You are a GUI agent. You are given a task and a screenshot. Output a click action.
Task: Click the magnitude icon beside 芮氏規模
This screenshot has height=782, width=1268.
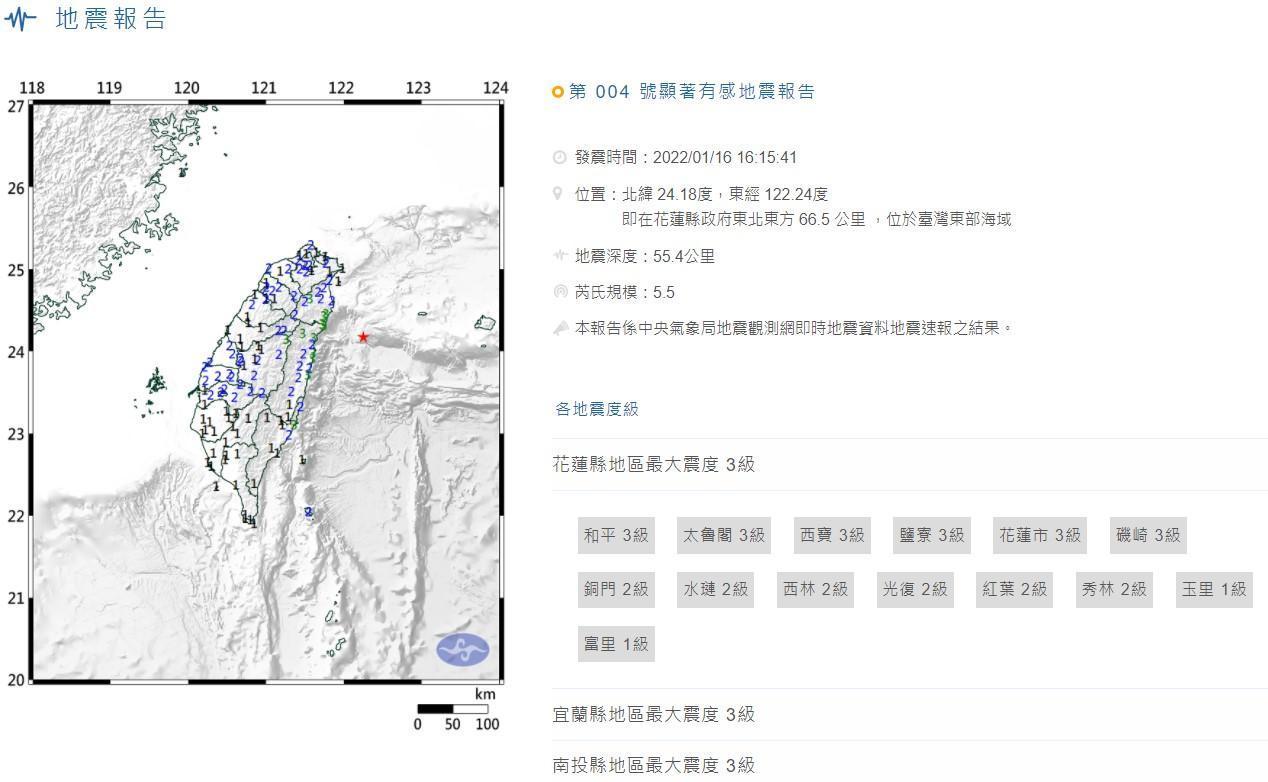560,292
